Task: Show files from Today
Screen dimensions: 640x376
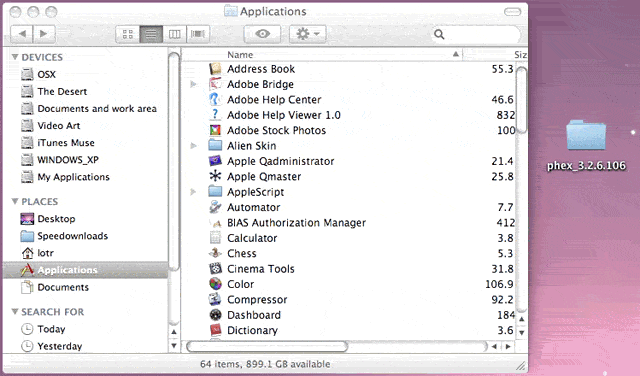Action: [43, 329]
